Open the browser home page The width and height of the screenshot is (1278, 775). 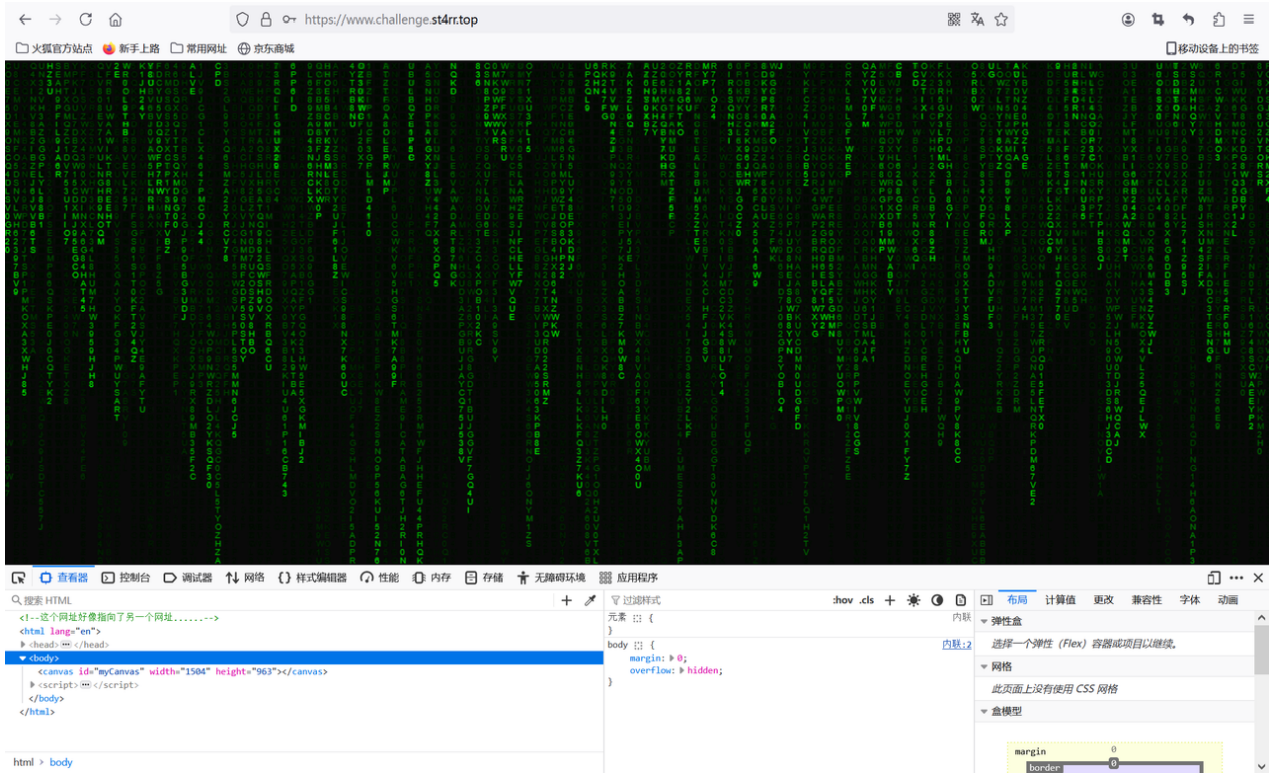(x=116, y=19)
